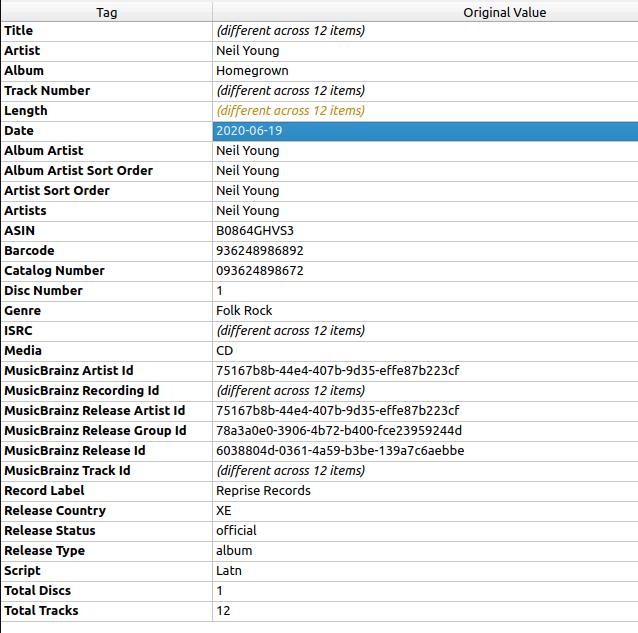This screenshot has height=633, width=638.
Task: Select the Release Country value XE
Action: [x=224, y=511]
